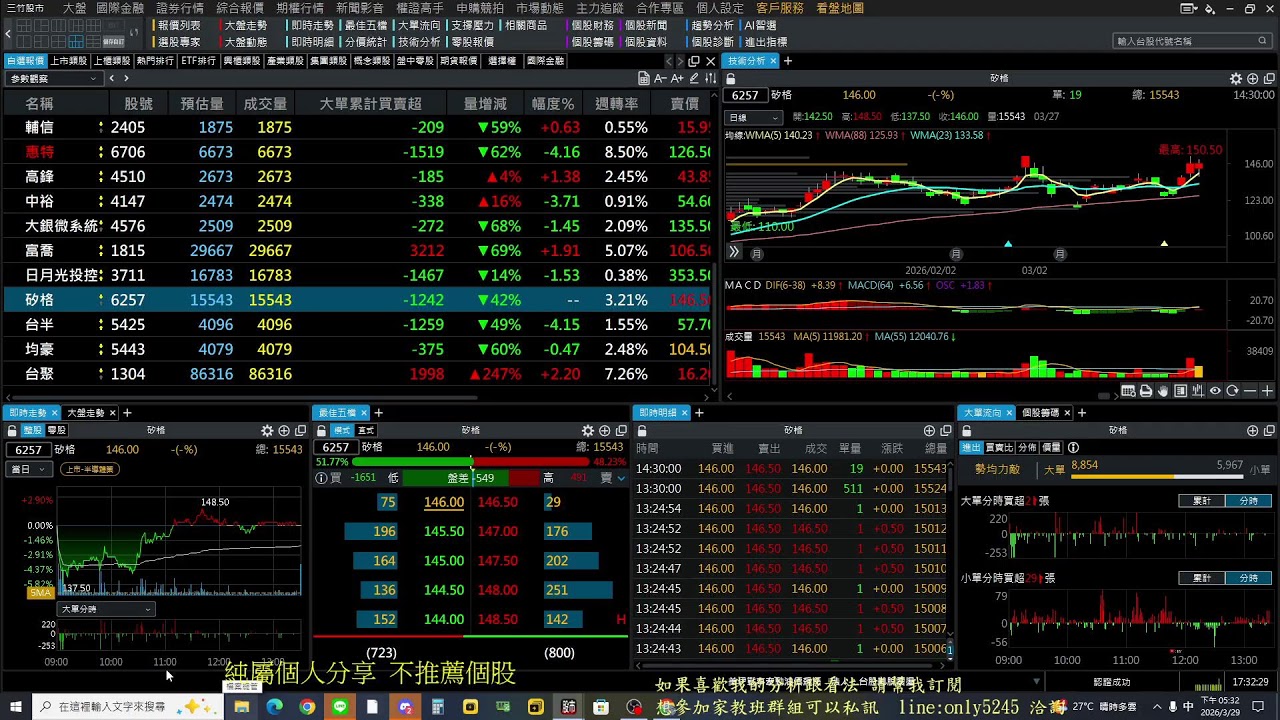
Task: Select 分時 for 大單分時買超 chart
Action: tap(1248, 501)
